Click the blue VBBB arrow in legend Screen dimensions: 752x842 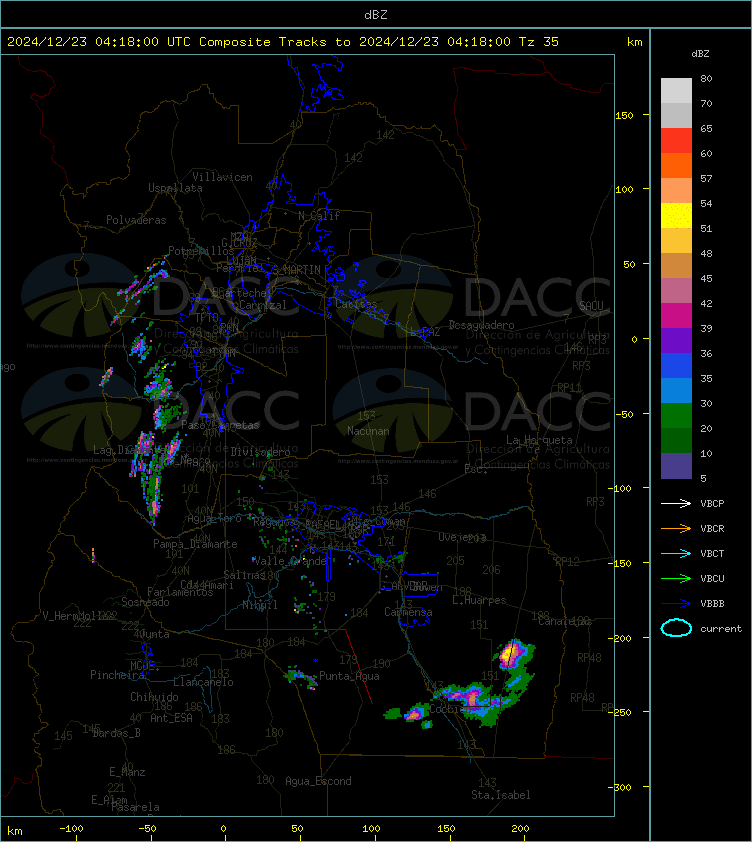[x=676, y=604]
